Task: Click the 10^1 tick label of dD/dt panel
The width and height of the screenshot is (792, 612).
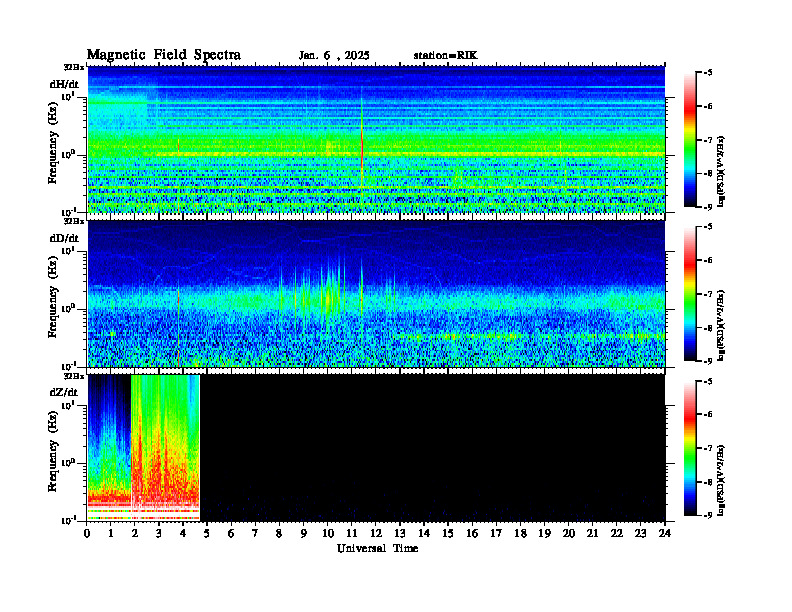Action: [x=68, y=250]
